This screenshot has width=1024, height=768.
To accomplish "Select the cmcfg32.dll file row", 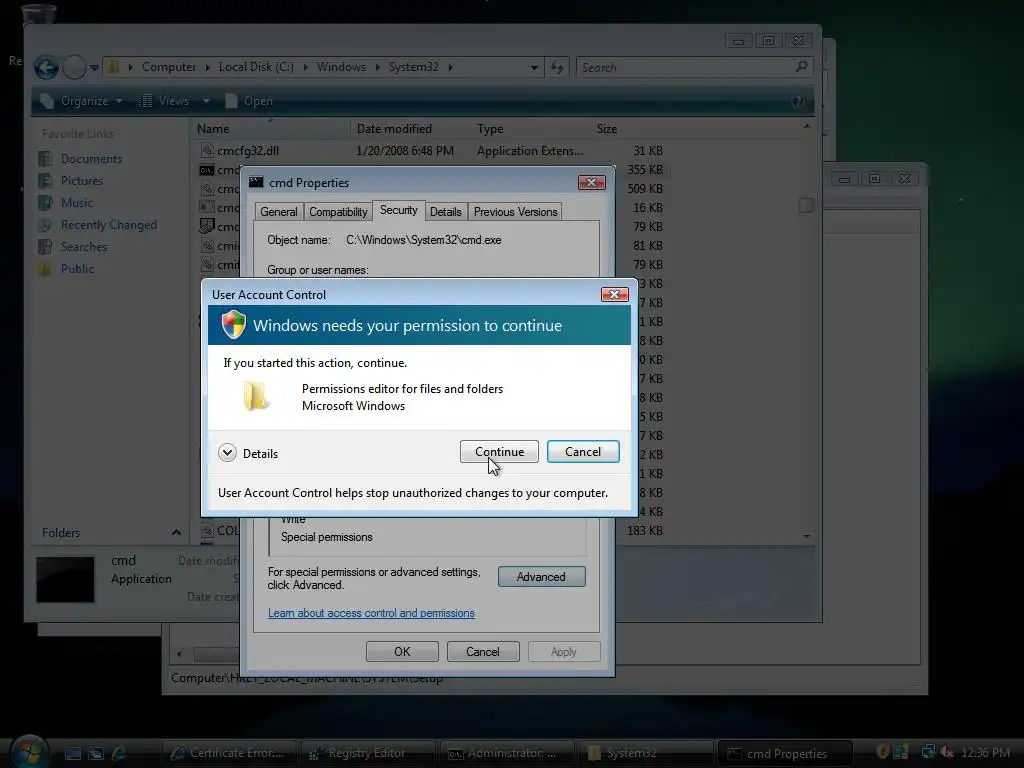I will coord(431,151).
